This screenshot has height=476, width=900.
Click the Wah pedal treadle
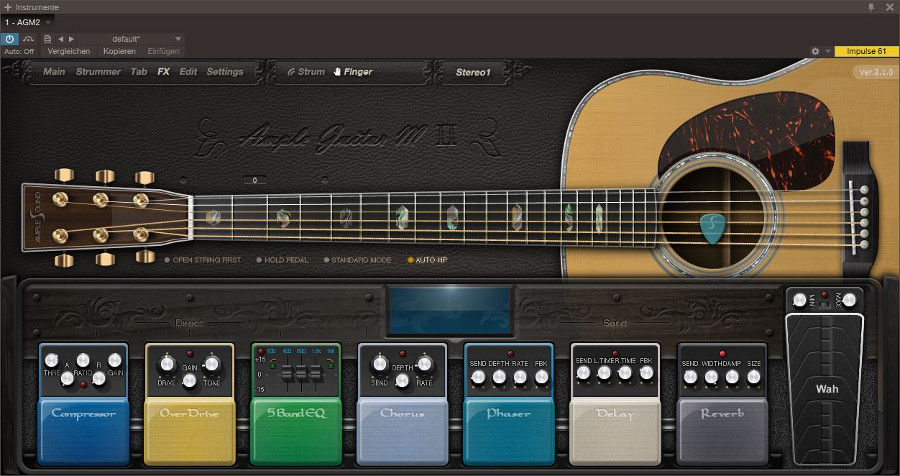pyautogui.click(x=827, y=389)
